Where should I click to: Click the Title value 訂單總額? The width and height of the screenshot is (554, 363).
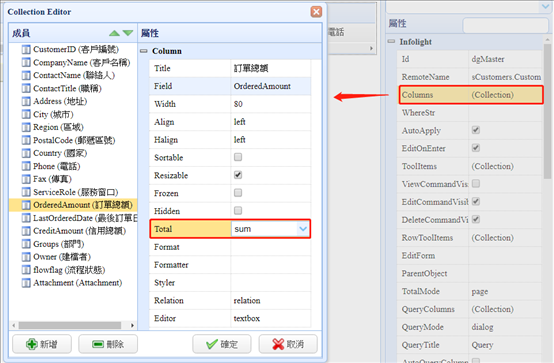click(x=251, y=68)
